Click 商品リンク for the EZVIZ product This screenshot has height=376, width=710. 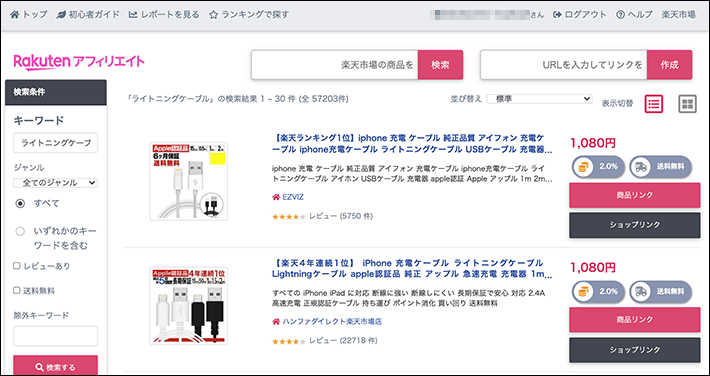634,195
